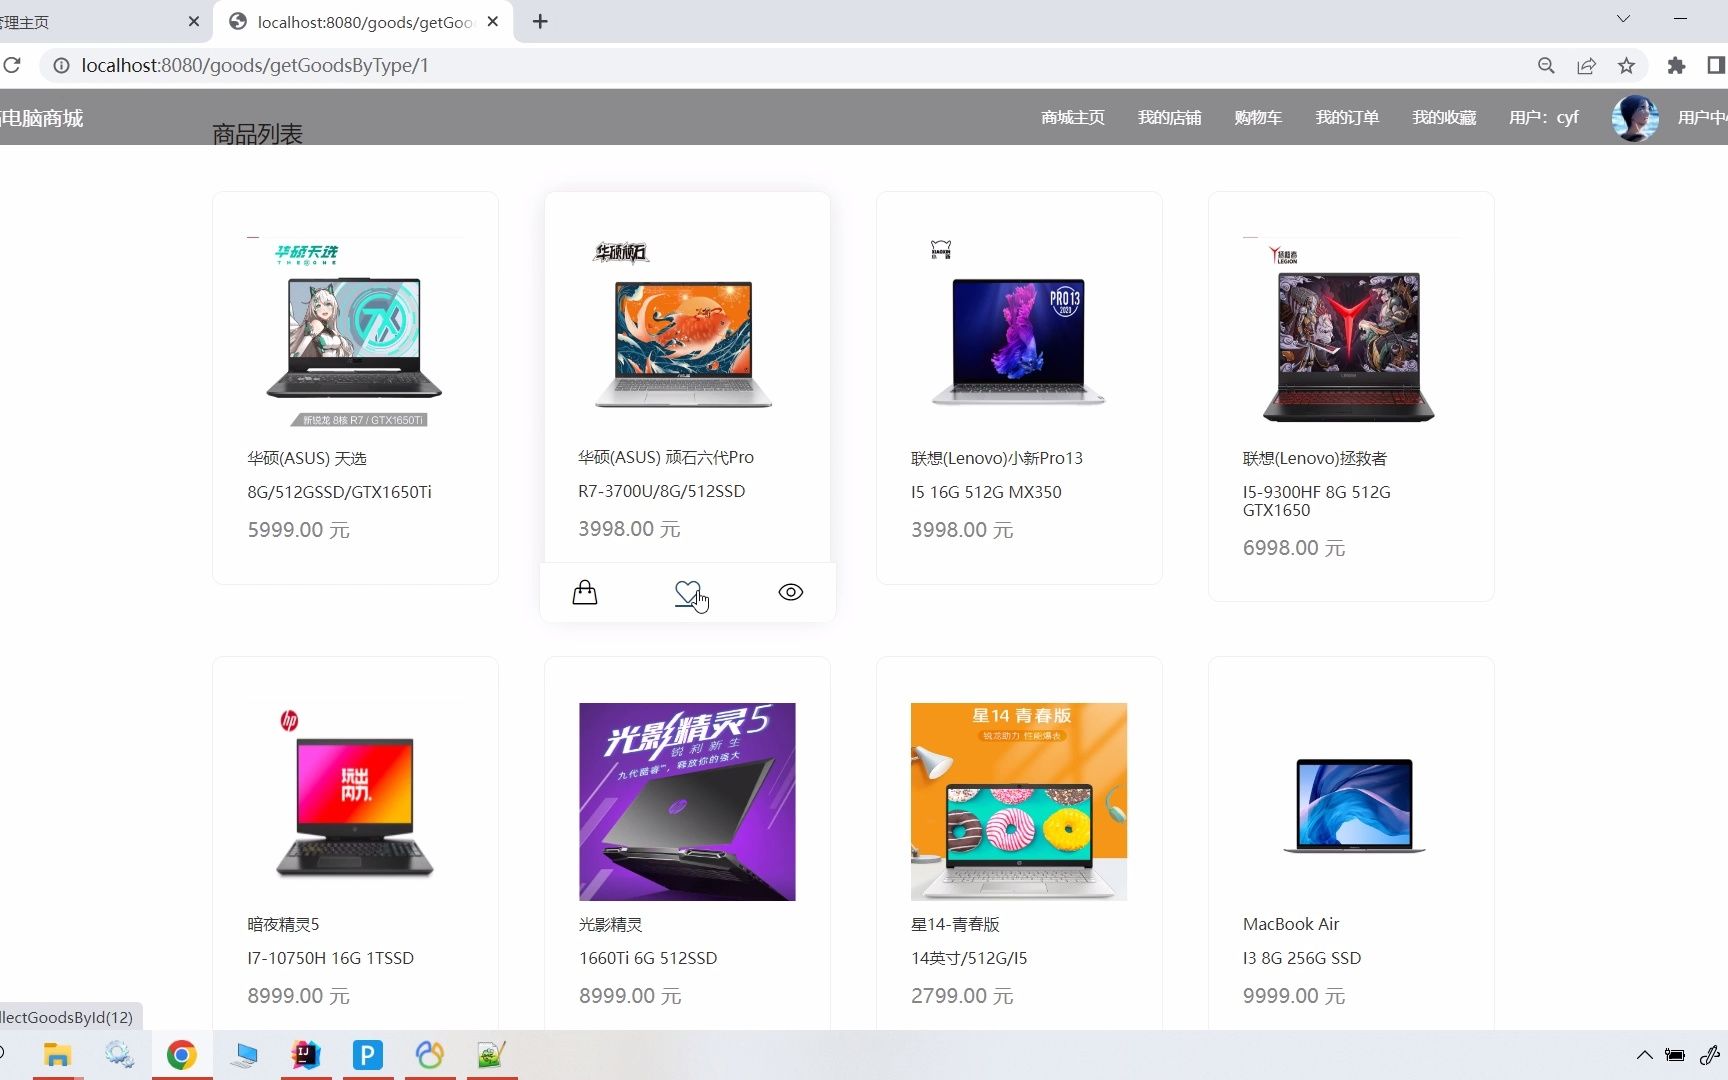The image size is (1728, 1080).
Task: Open the 星14青春版 product image
Action: tap(1019, 801)
